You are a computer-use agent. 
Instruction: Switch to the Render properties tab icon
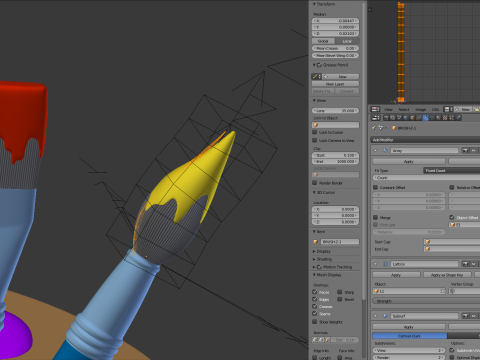[386, 118]
